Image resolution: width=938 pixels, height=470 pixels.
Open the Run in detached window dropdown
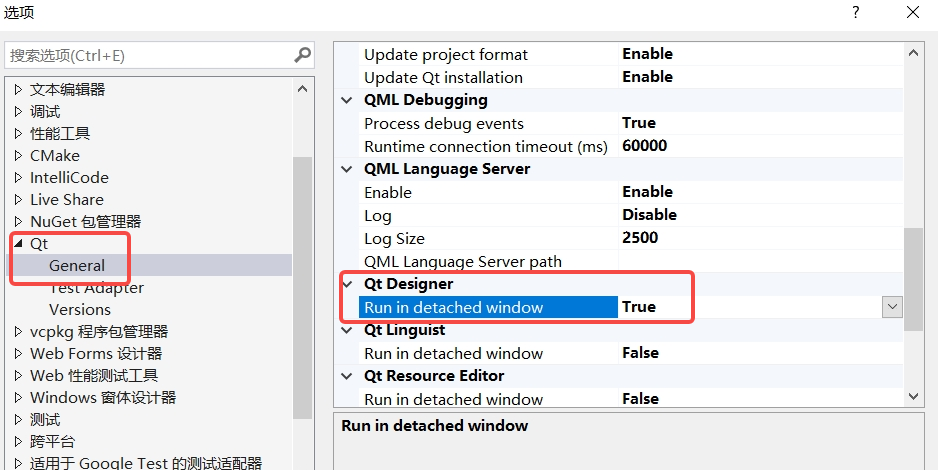click(892, 307)
